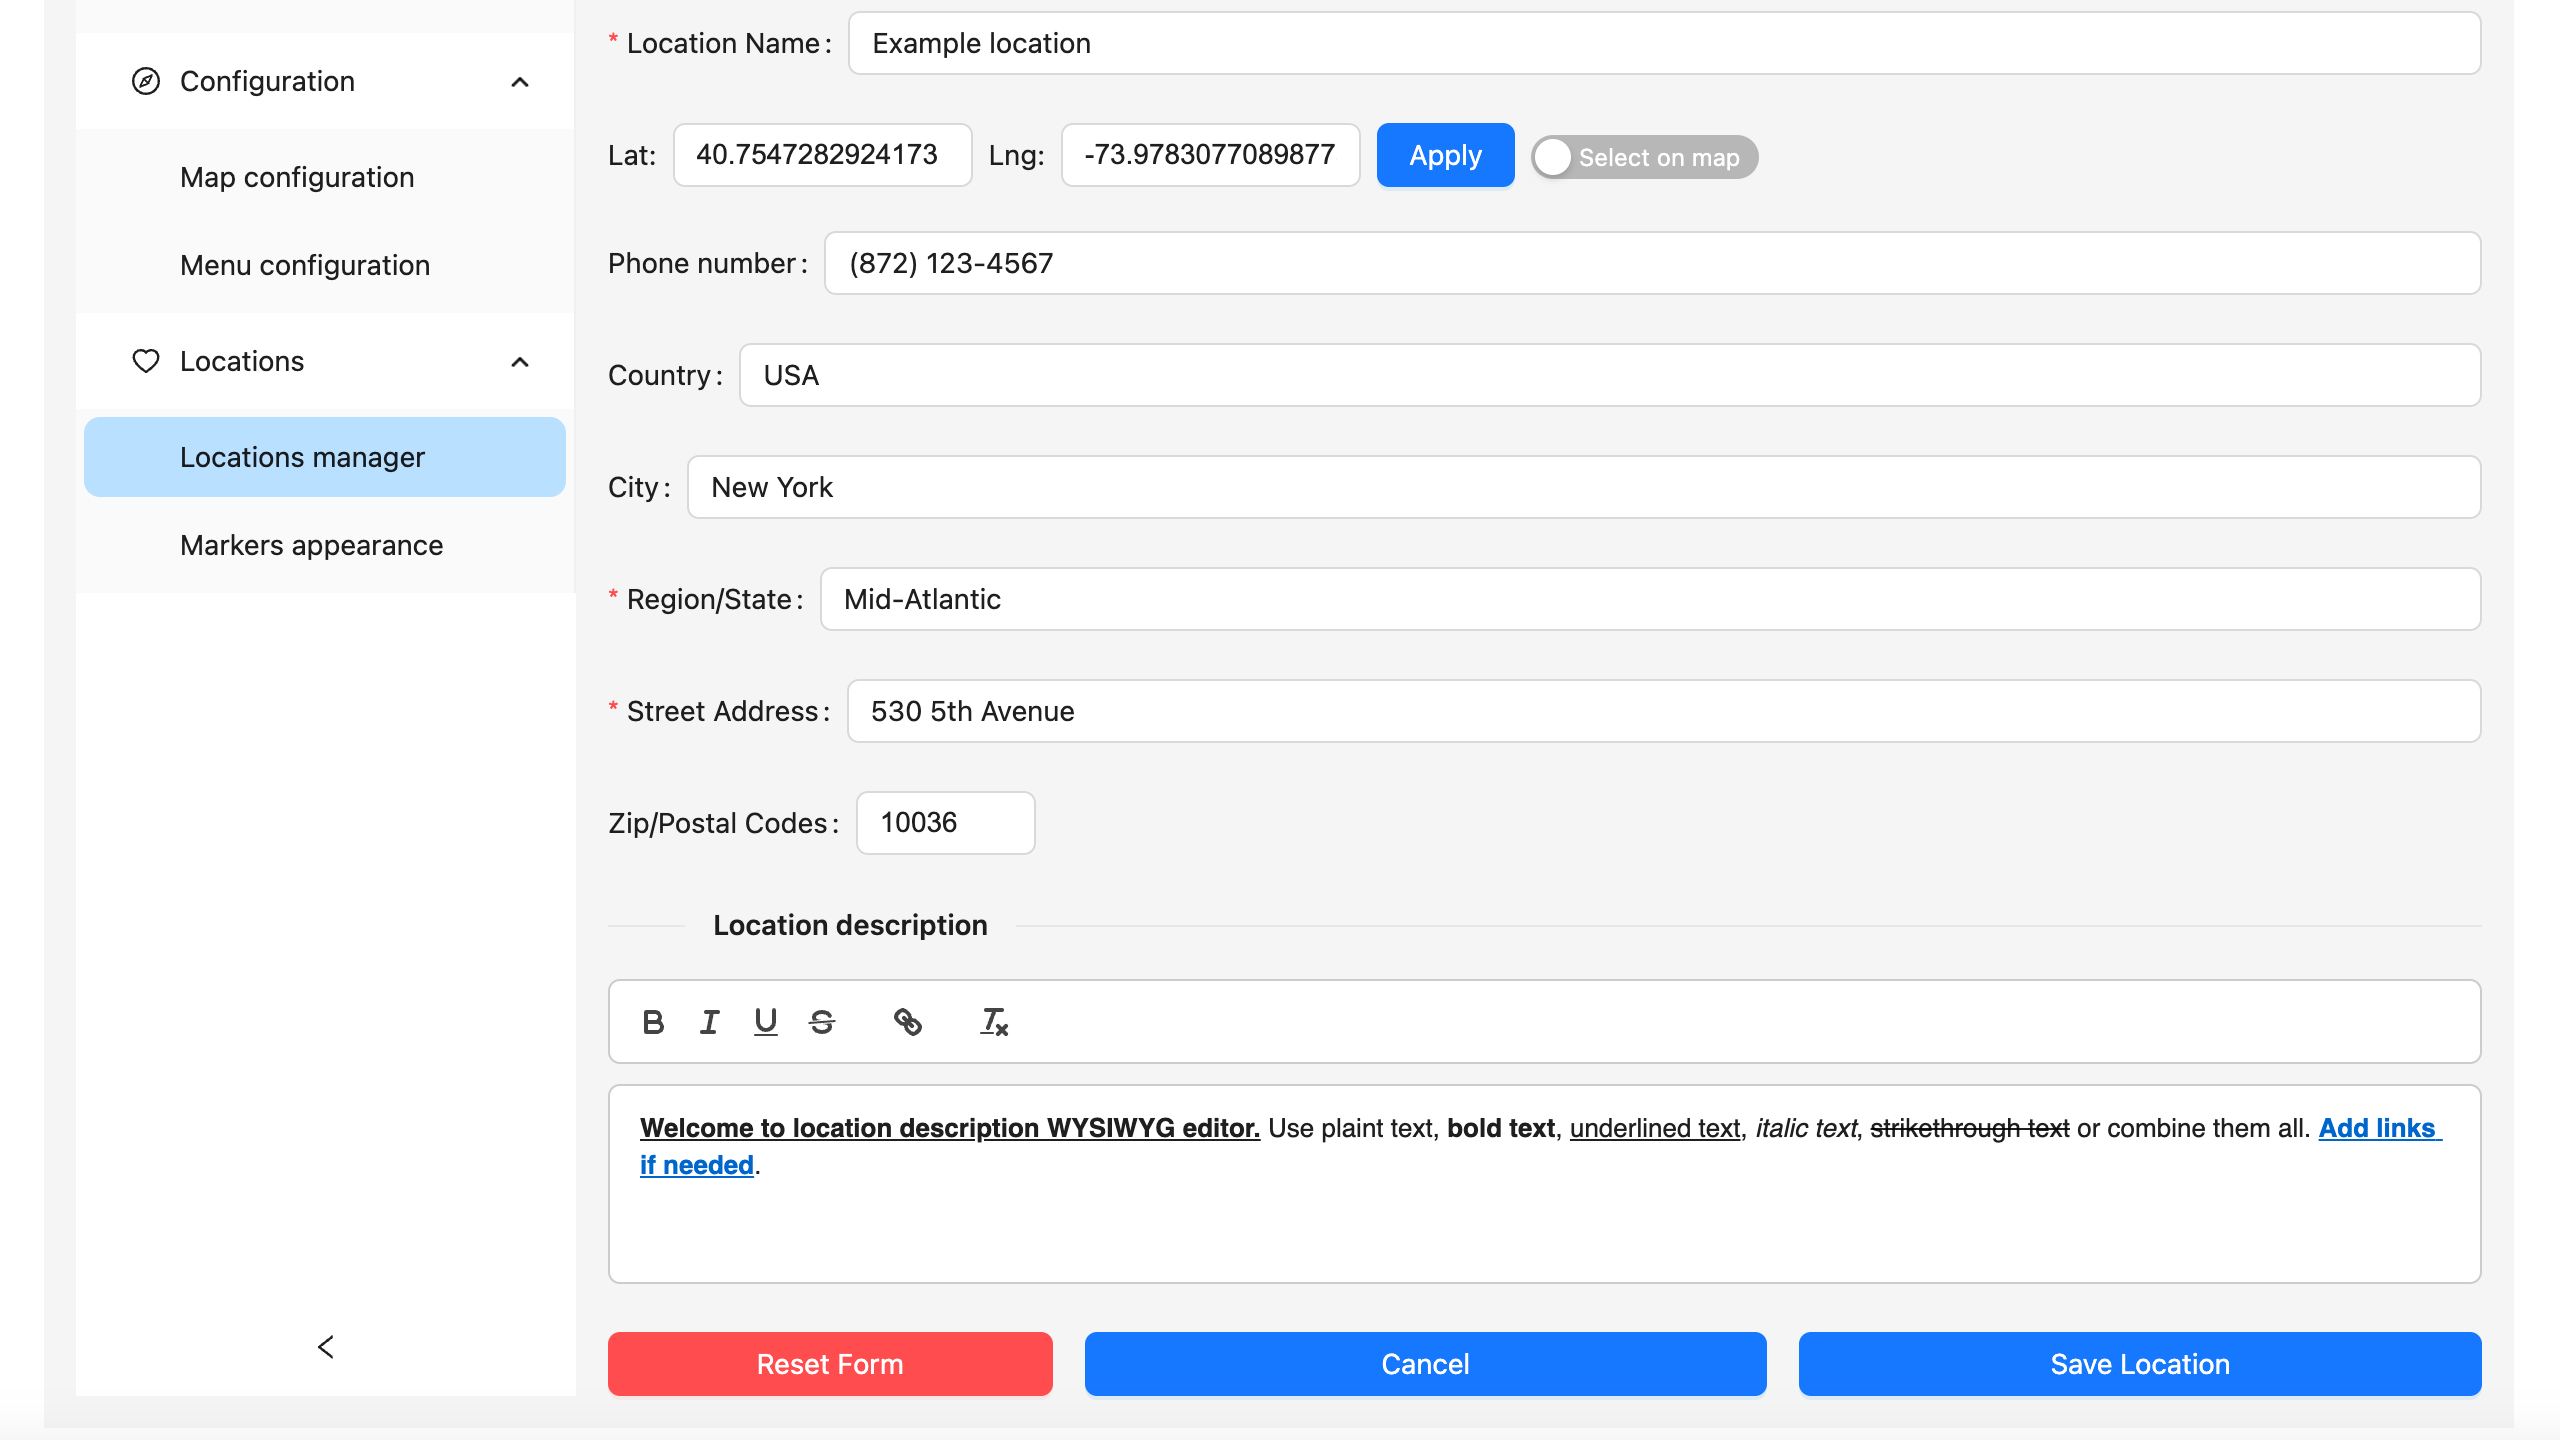Click the compass icon beside Configuration

[x=146, y=81]
